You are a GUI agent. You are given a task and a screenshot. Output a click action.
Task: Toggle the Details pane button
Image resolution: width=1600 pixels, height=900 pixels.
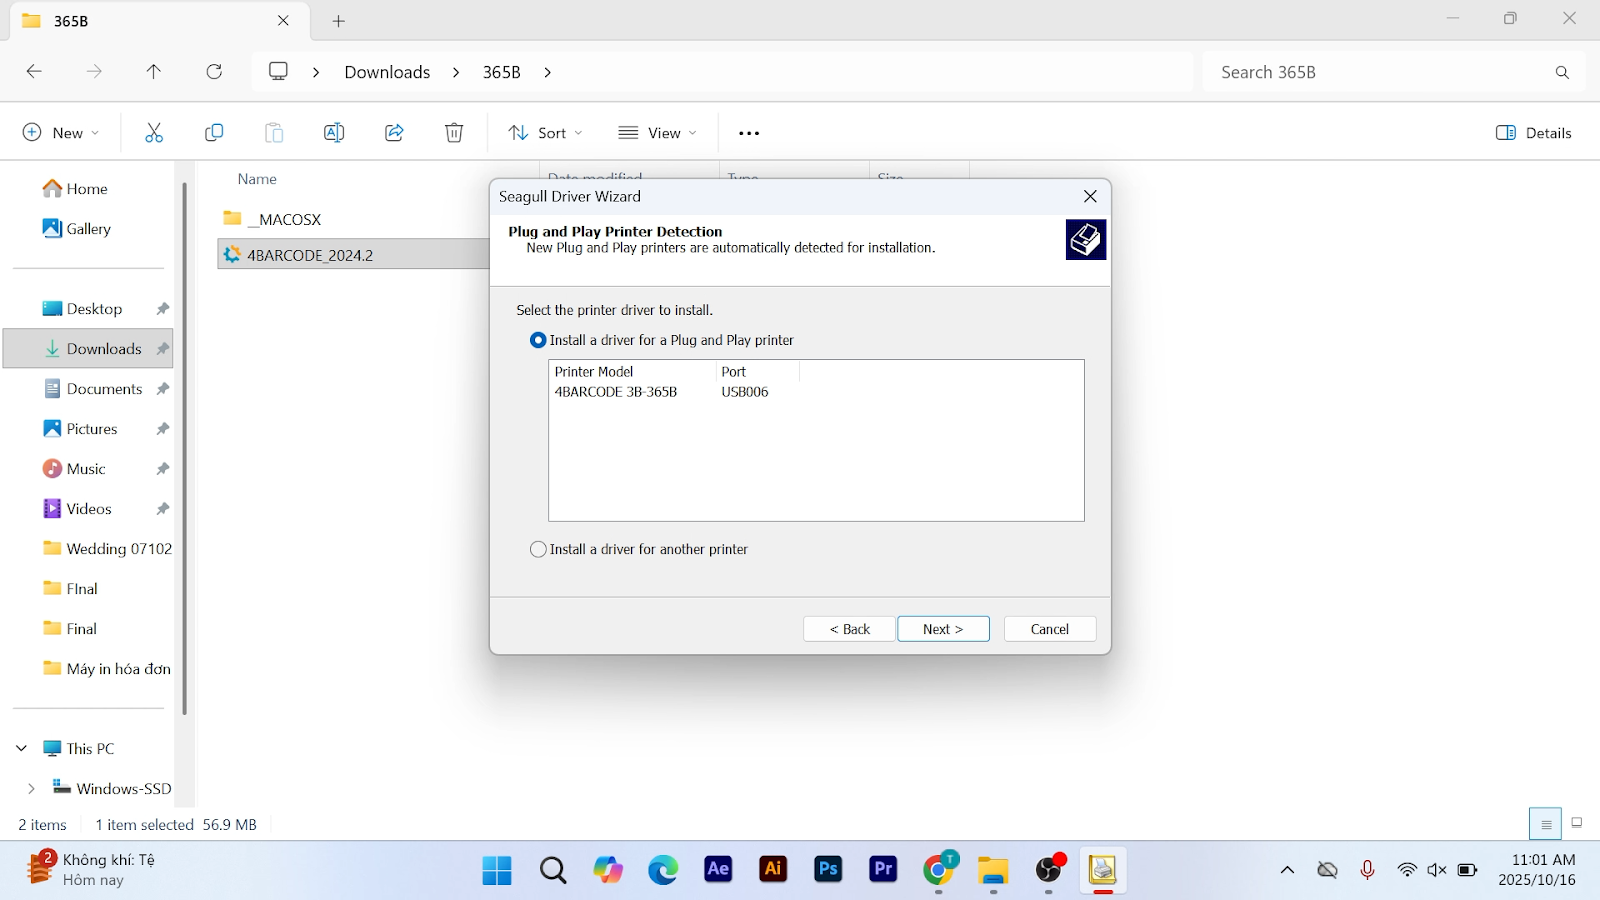tap(1534, 133)
